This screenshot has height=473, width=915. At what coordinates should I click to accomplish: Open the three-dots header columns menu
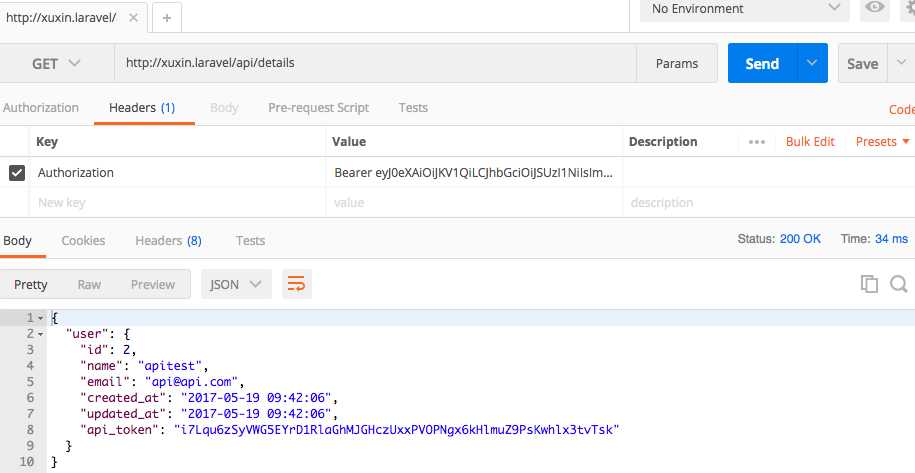756,142
